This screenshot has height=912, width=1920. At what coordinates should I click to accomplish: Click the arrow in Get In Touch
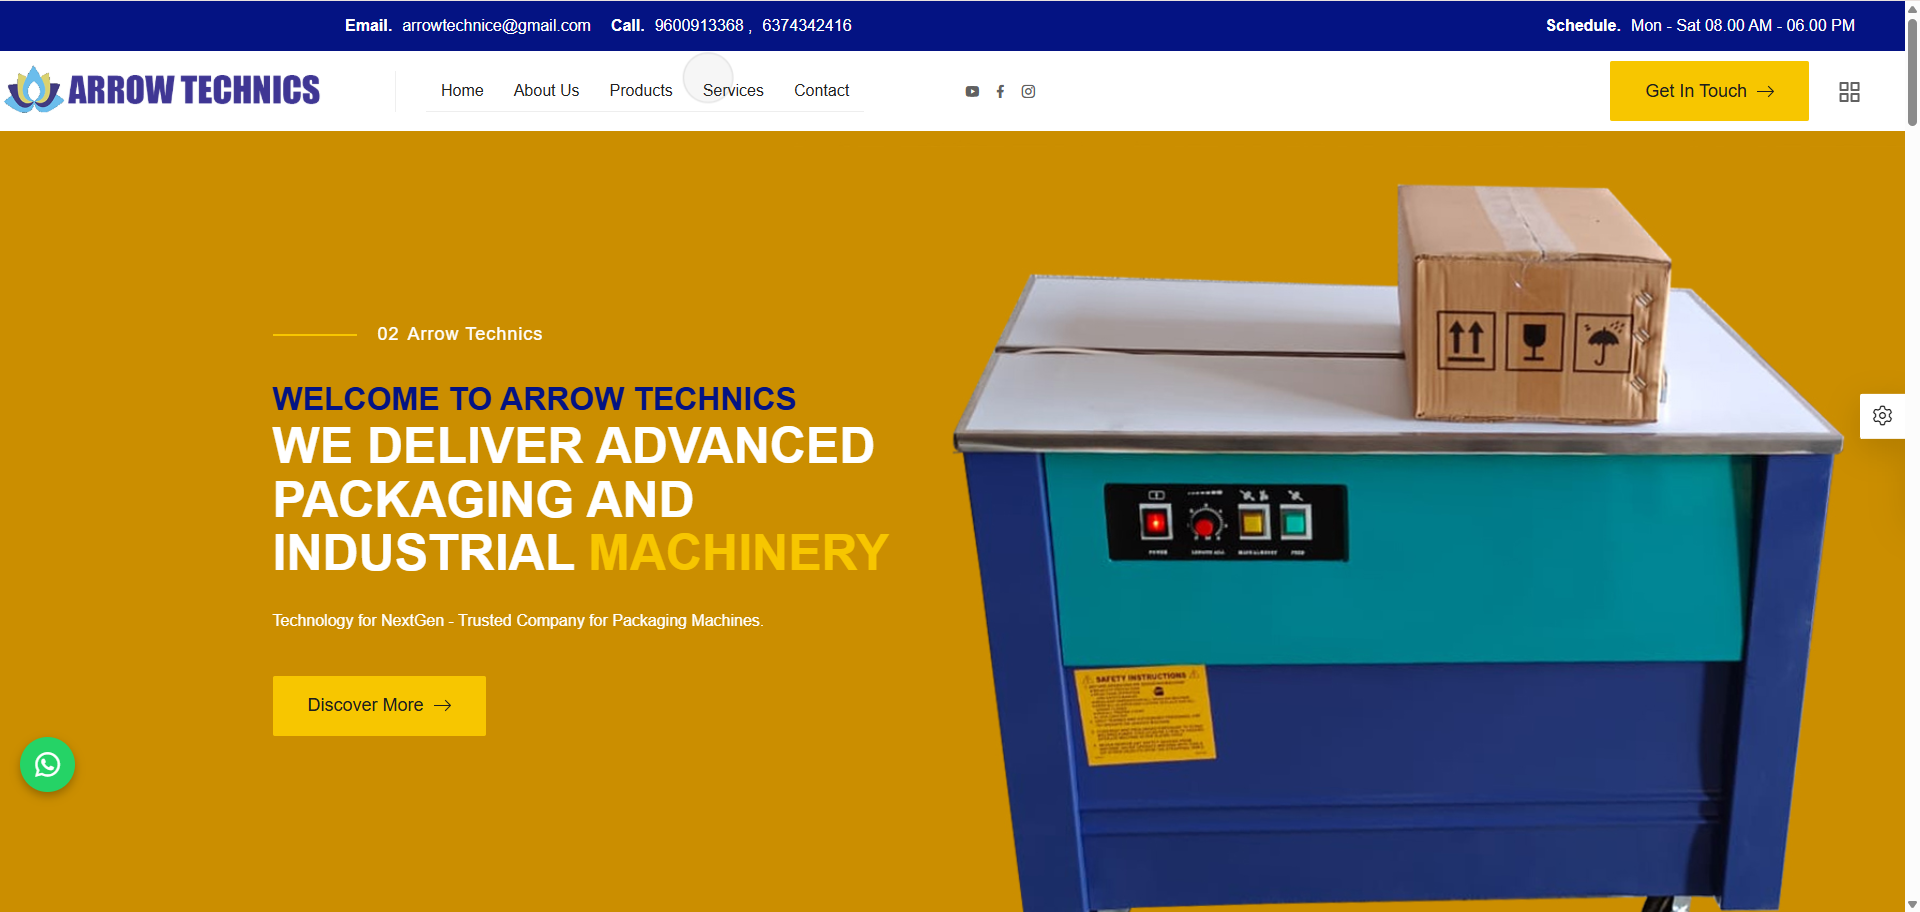click(x=1766, y=91)
